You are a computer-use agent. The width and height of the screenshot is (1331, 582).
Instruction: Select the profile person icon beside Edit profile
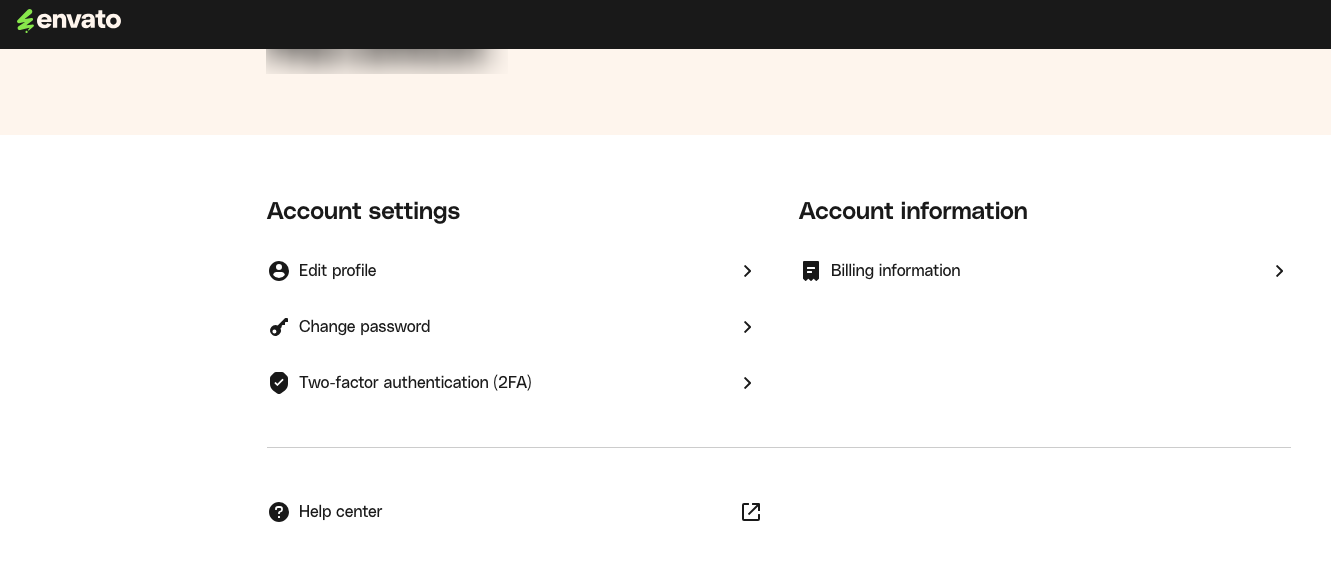(279, 270)
